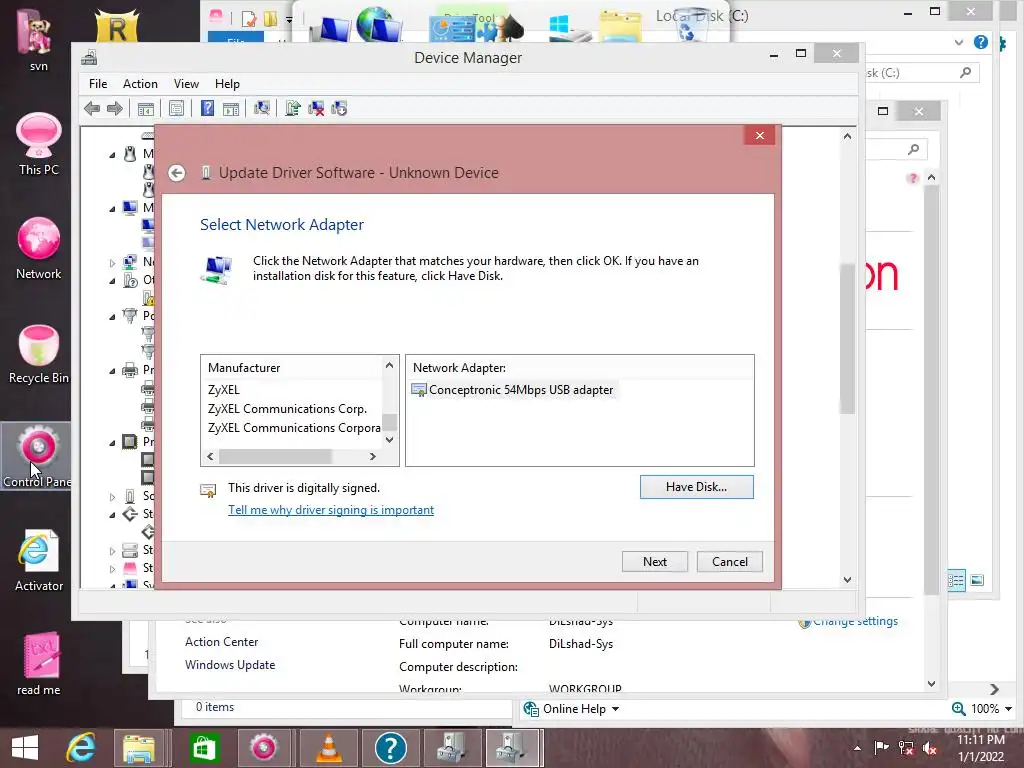This screenshot has width=1024, height=768.
Task: Click Show/Hide Action Pane toolbar icon
Action: pos(231,108)
